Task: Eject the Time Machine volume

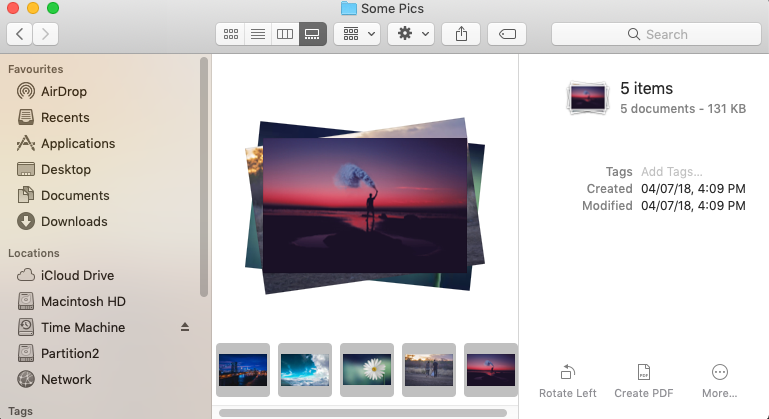Action: coord(185,327)
